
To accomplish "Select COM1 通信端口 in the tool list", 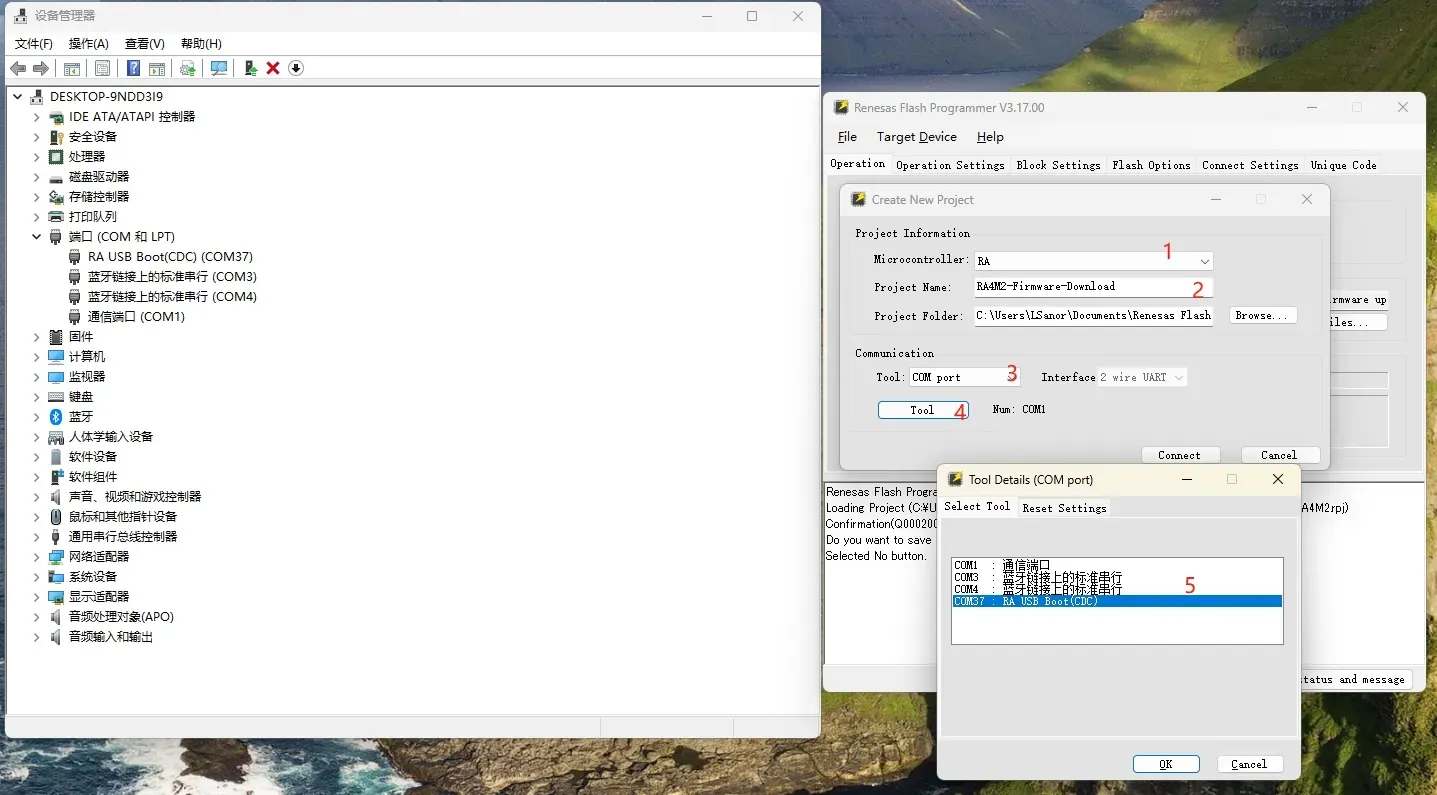I will [1001, 565].
